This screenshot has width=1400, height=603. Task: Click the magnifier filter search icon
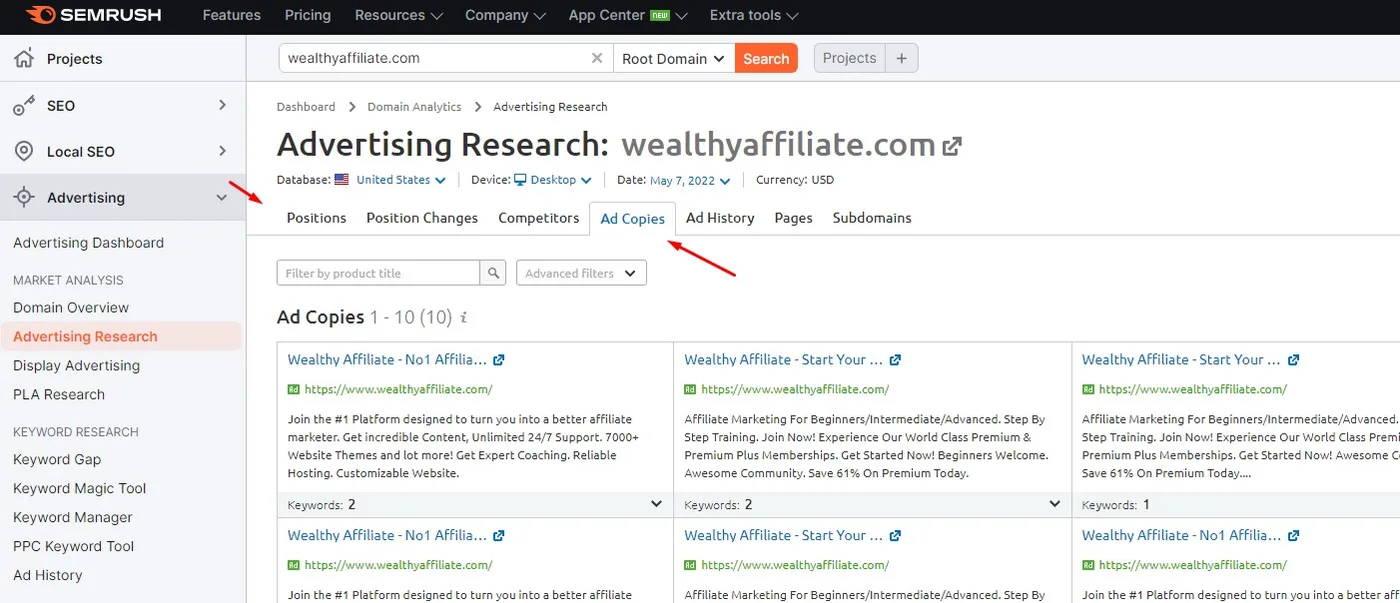point(493,273)
